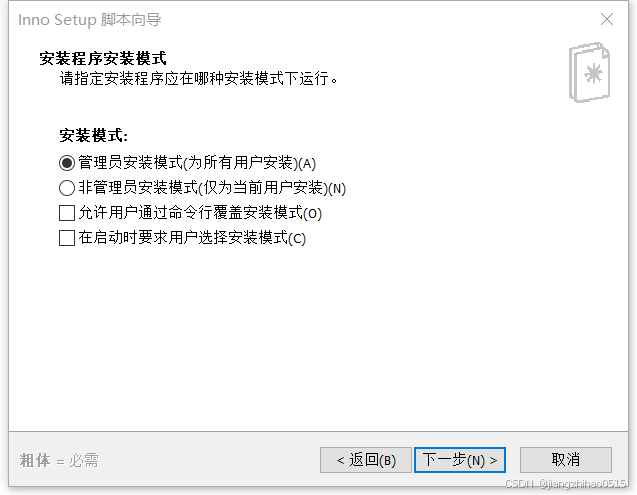
Task: Close the Inno Setup 脚本向导 dialog
Action: (607, 19)
